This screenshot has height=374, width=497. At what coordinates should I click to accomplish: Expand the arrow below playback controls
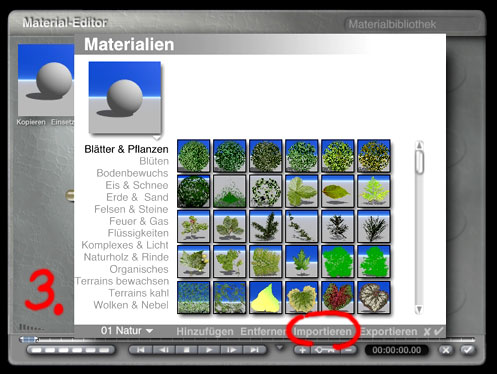click(x=280, y=347)
